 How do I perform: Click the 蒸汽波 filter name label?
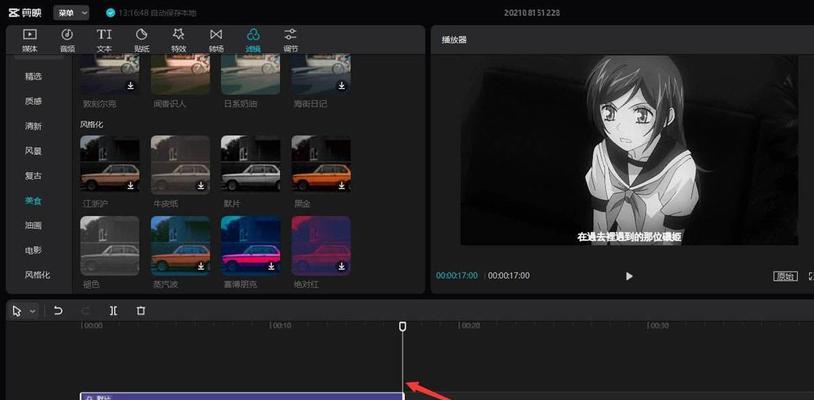coord(164,284)
